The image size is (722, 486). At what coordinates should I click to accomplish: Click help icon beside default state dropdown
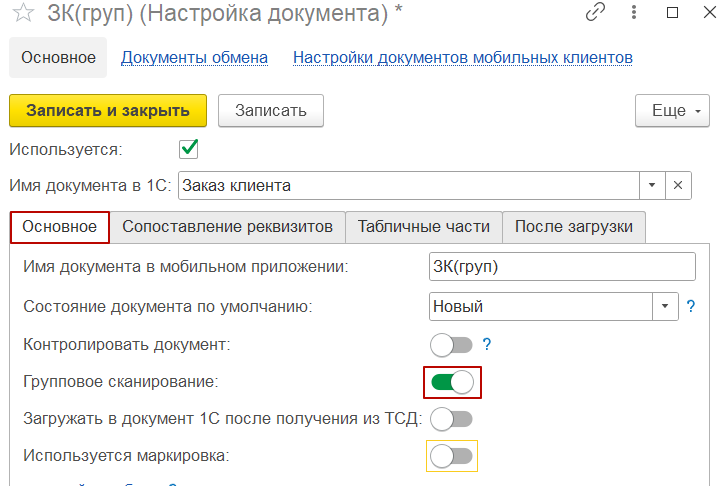690,306
